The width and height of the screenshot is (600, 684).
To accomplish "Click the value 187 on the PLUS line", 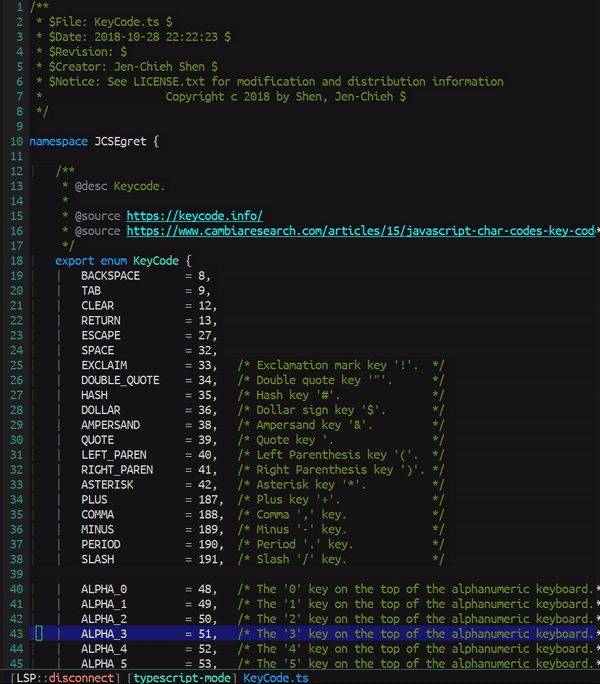I will [x=208, y=499].
